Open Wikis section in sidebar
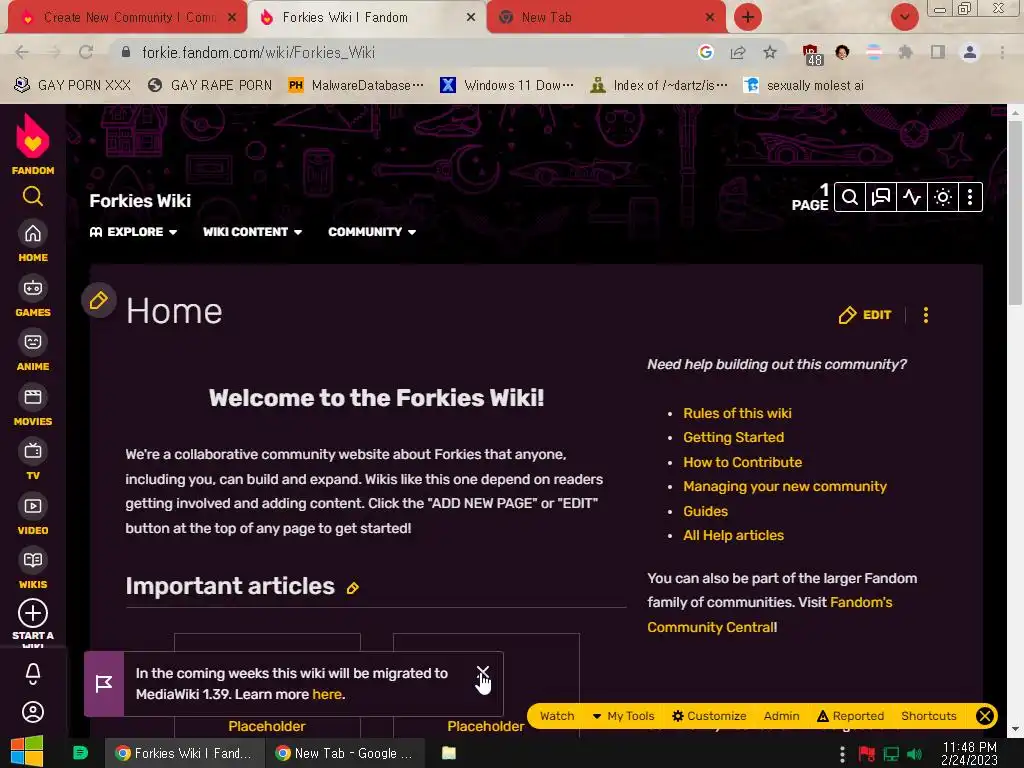Image resolution: width=1024 pixels, height=768 pixels. point(33,569)
